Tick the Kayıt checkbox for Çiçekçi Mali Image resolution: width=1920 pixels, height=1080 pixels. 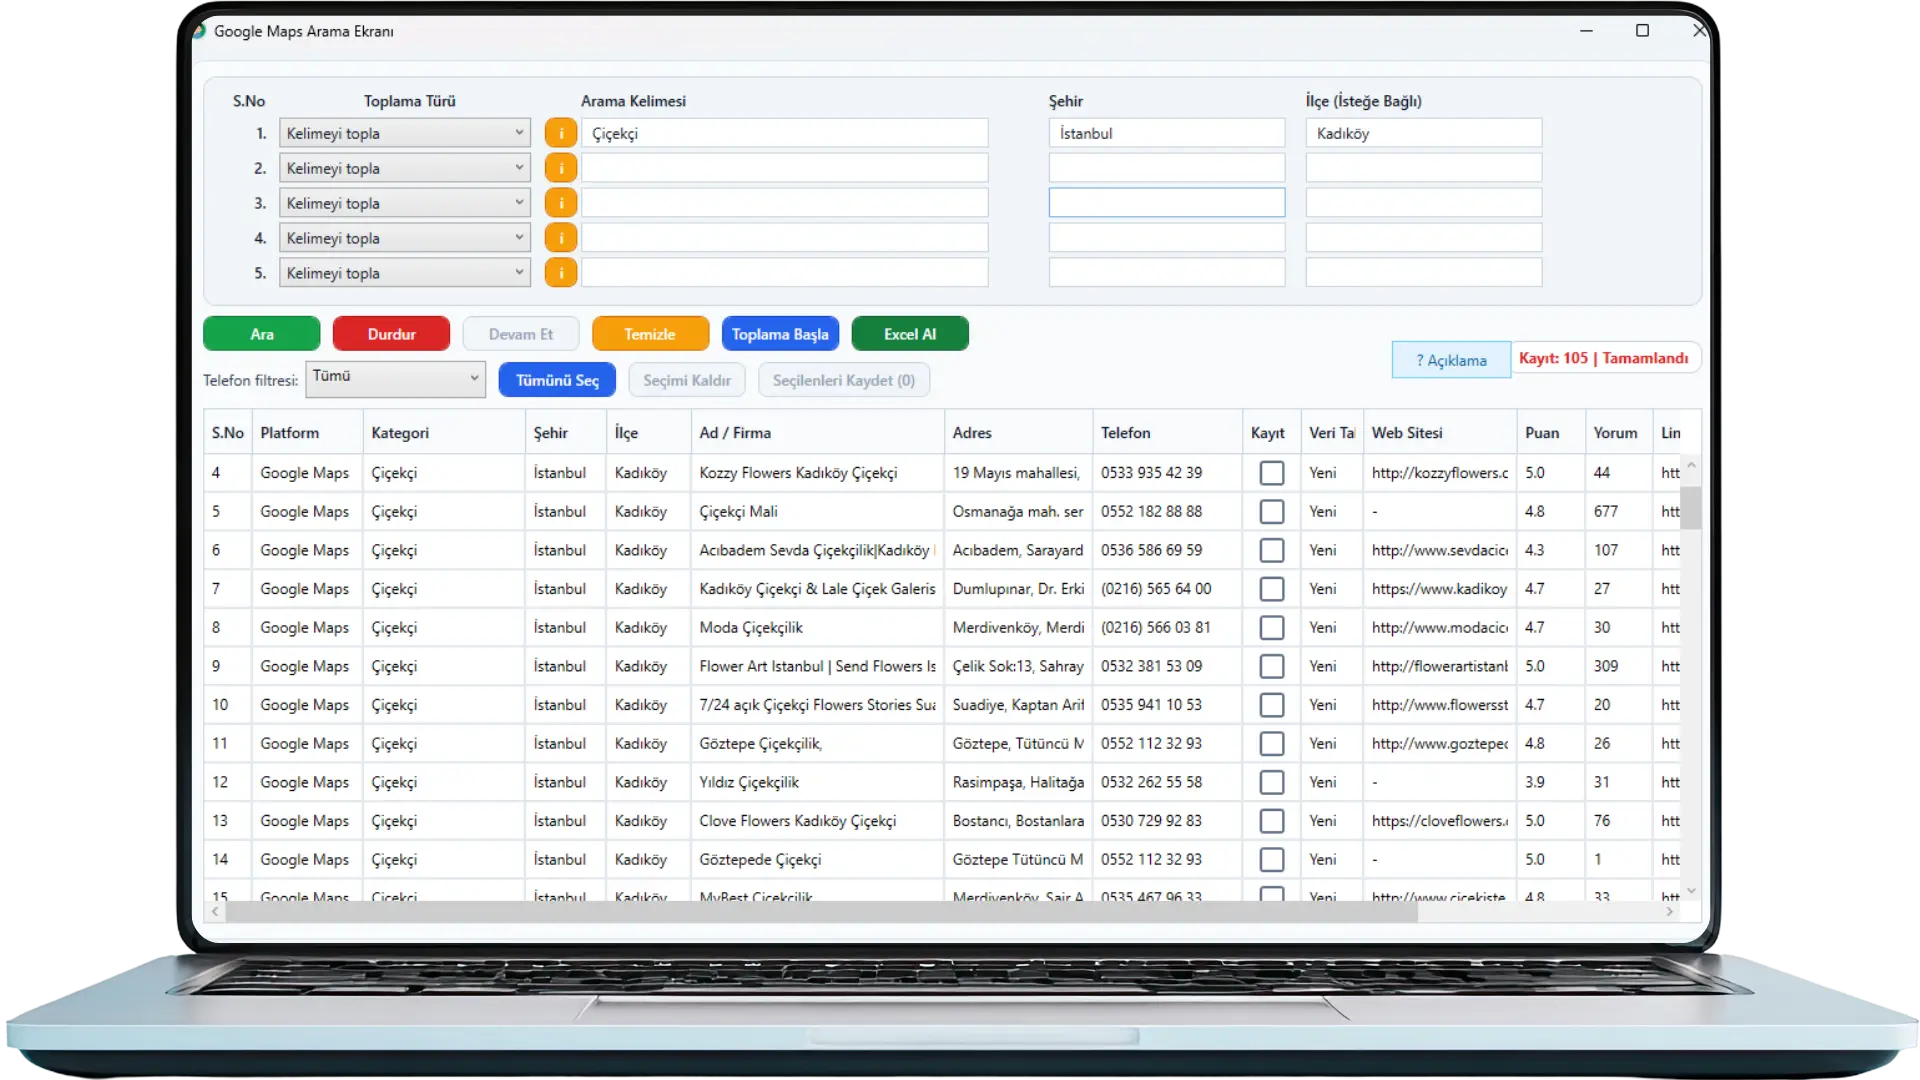click(1272, 512)
